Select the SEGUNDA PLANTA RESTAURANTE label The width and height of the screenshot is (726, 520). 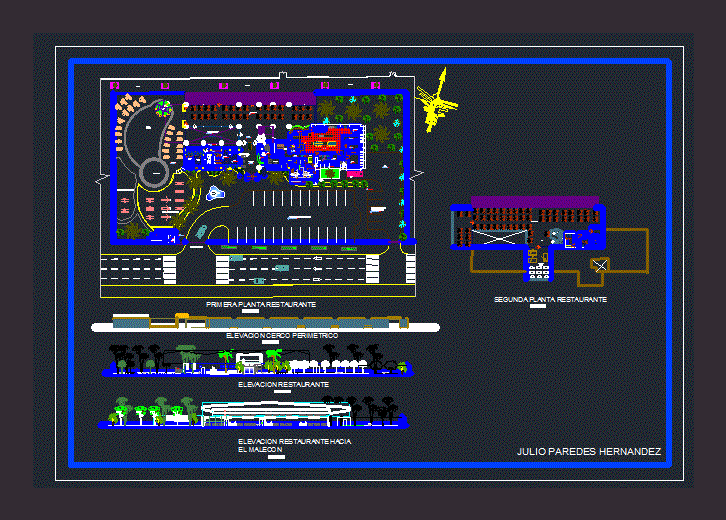pyautogui.click(x=550, y=299)
